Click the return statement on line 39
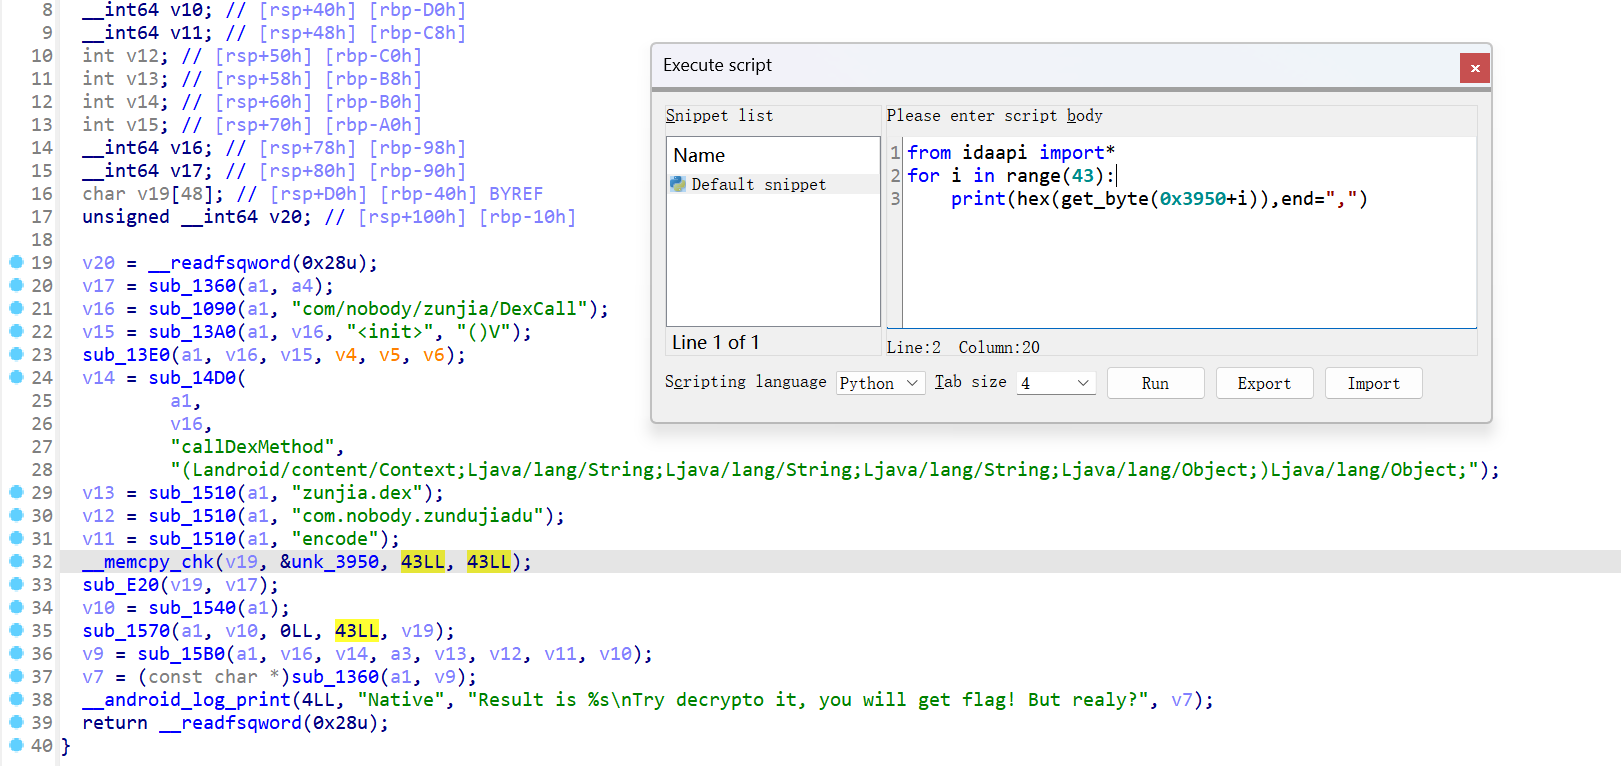 coord(235,723)
